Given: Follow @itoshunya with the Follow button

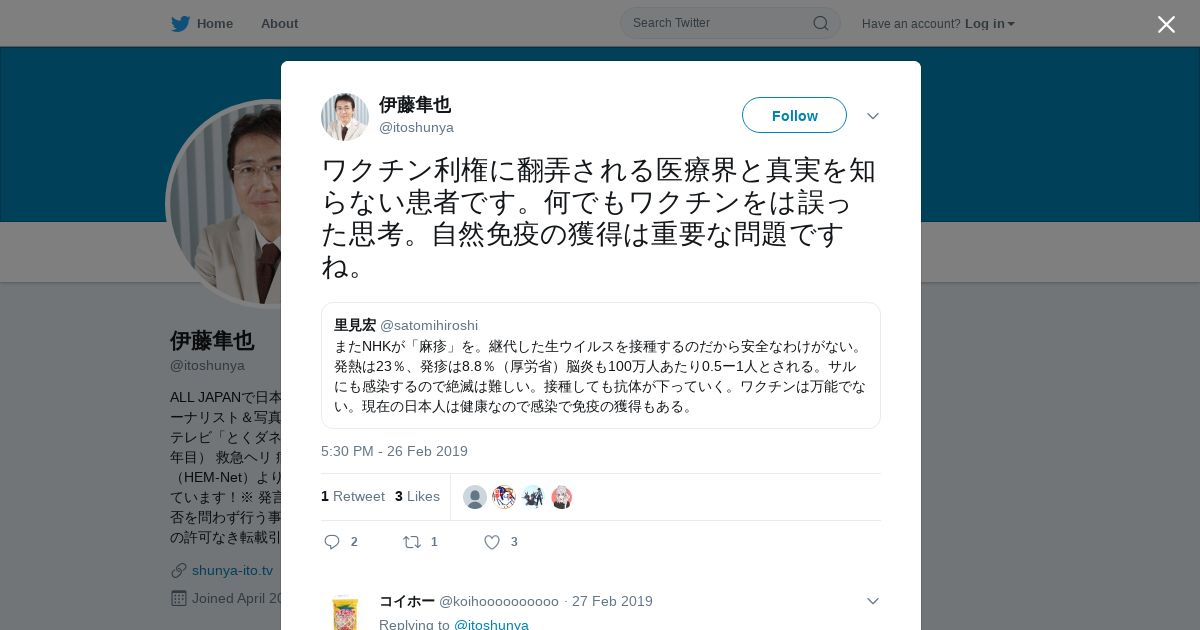Looking at the screenshot, I should [794, 116].
